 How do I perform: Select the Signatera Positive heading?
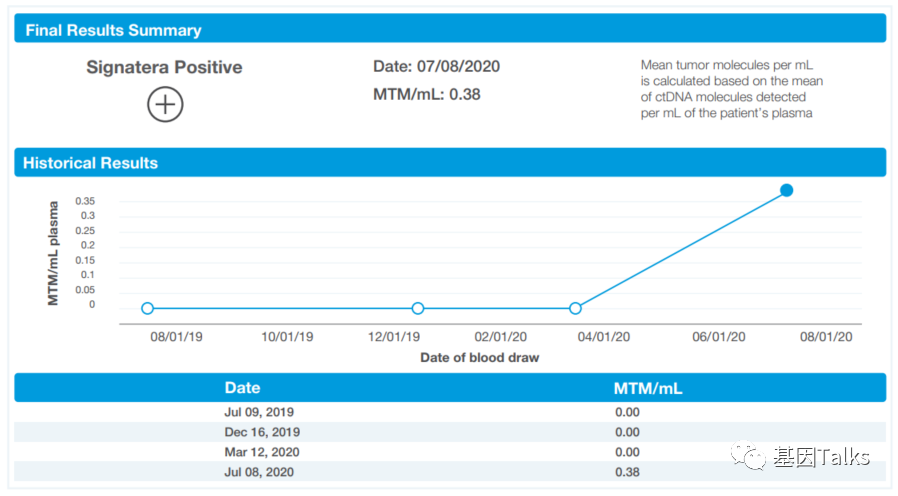click(164, 67)
